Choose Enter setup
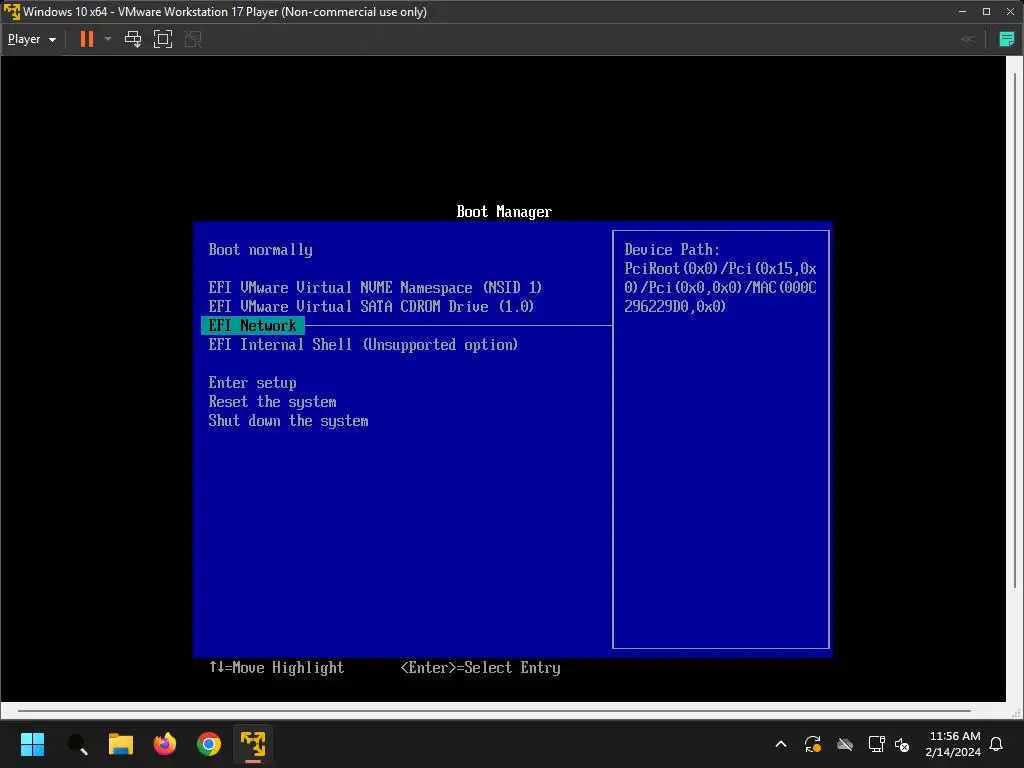This screenshot has width=1024, height=768. (x=252, y=383)
